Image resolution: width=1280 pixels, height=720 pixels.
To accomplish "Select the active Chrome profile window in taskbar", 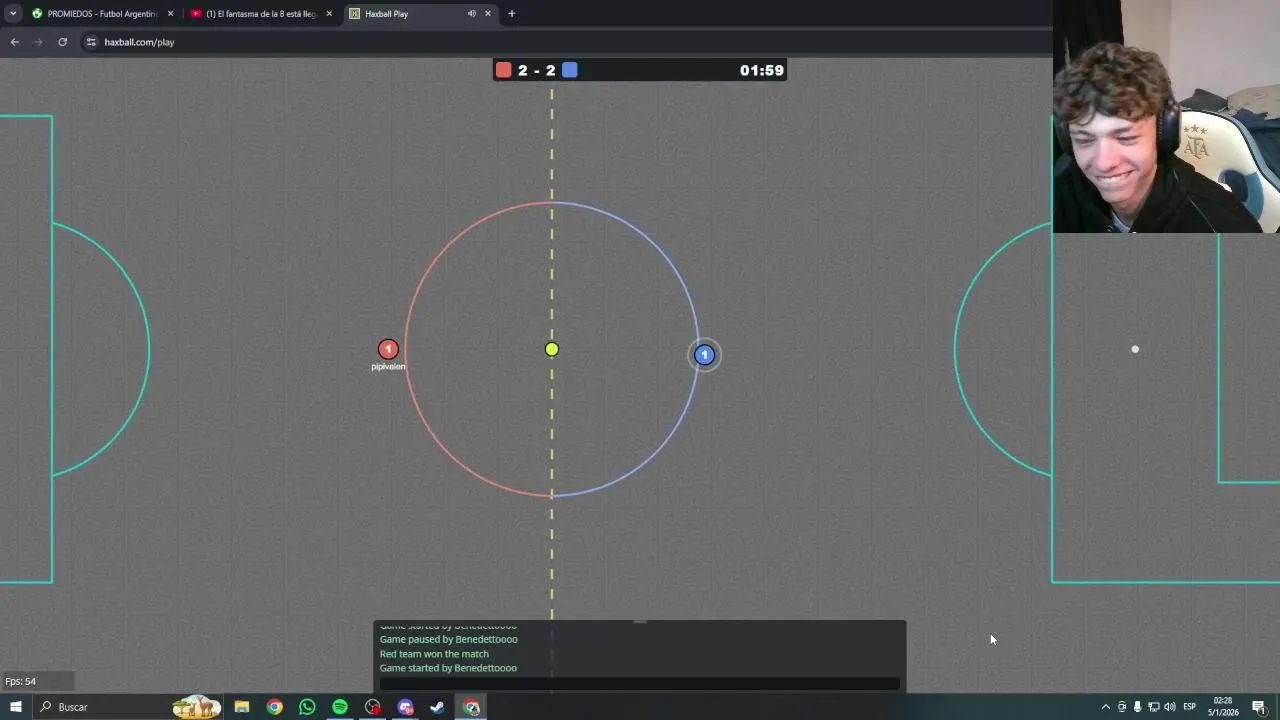I will point(471,707).
